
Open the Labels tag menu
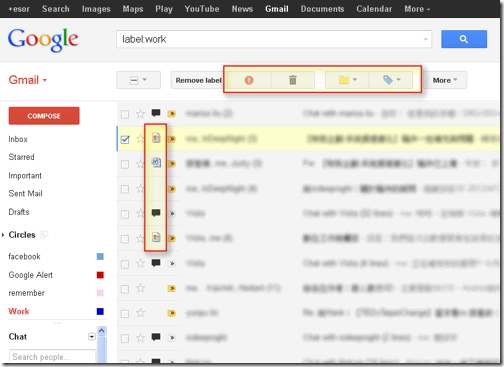point(391,80)
